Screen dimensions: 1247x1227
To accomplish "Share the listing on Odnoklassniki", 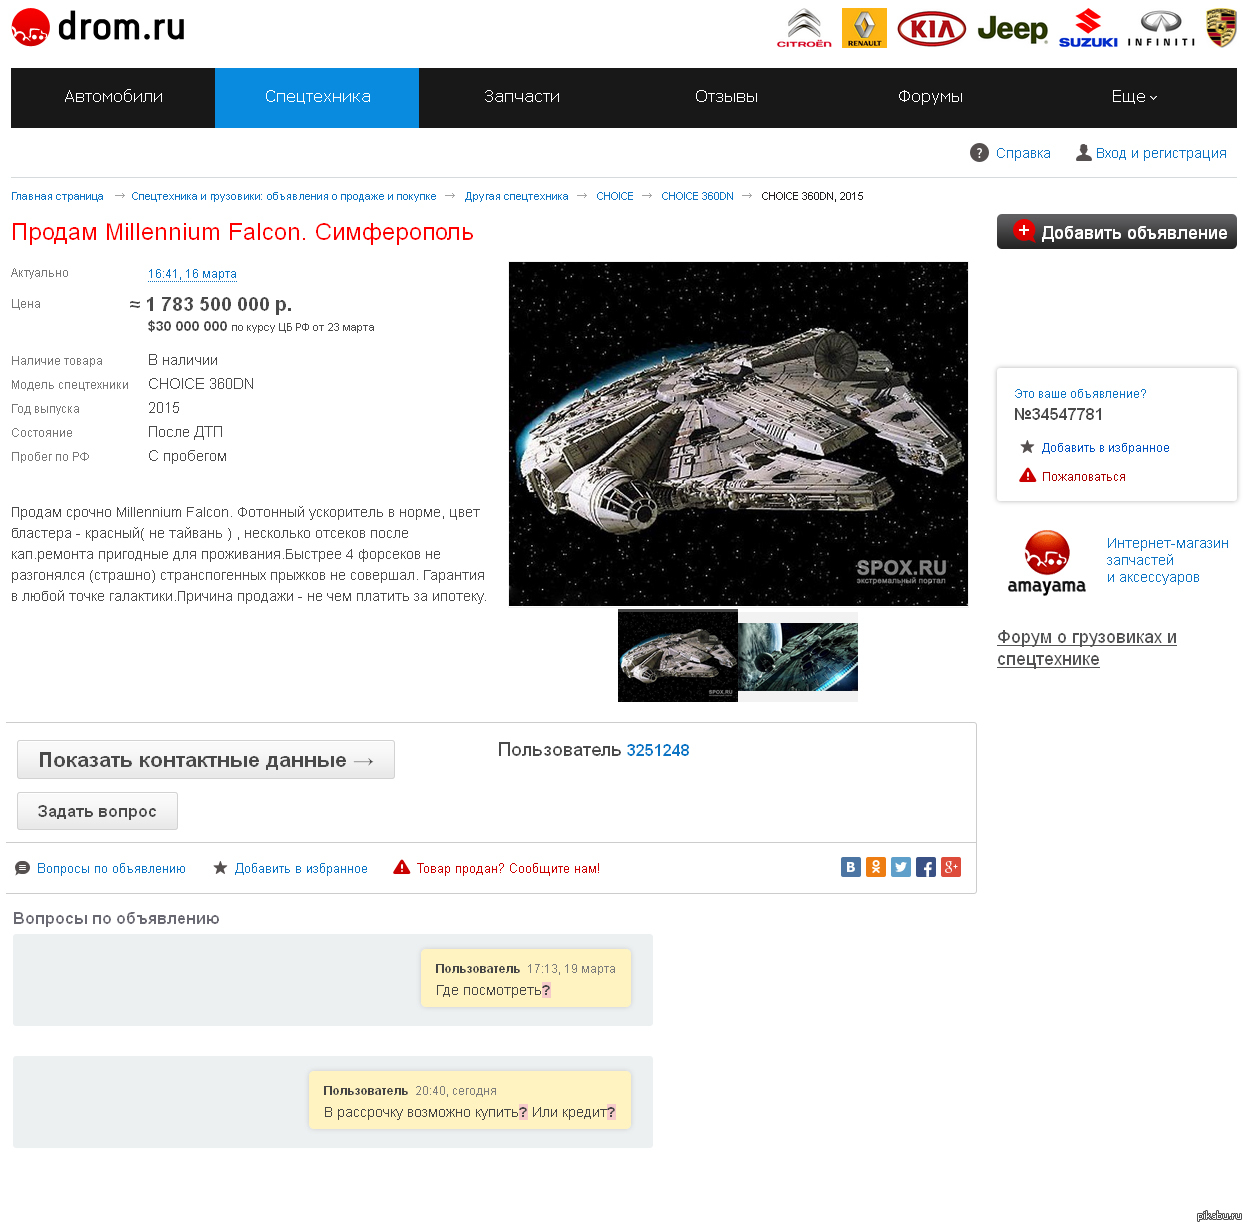I will pos(876,867).
